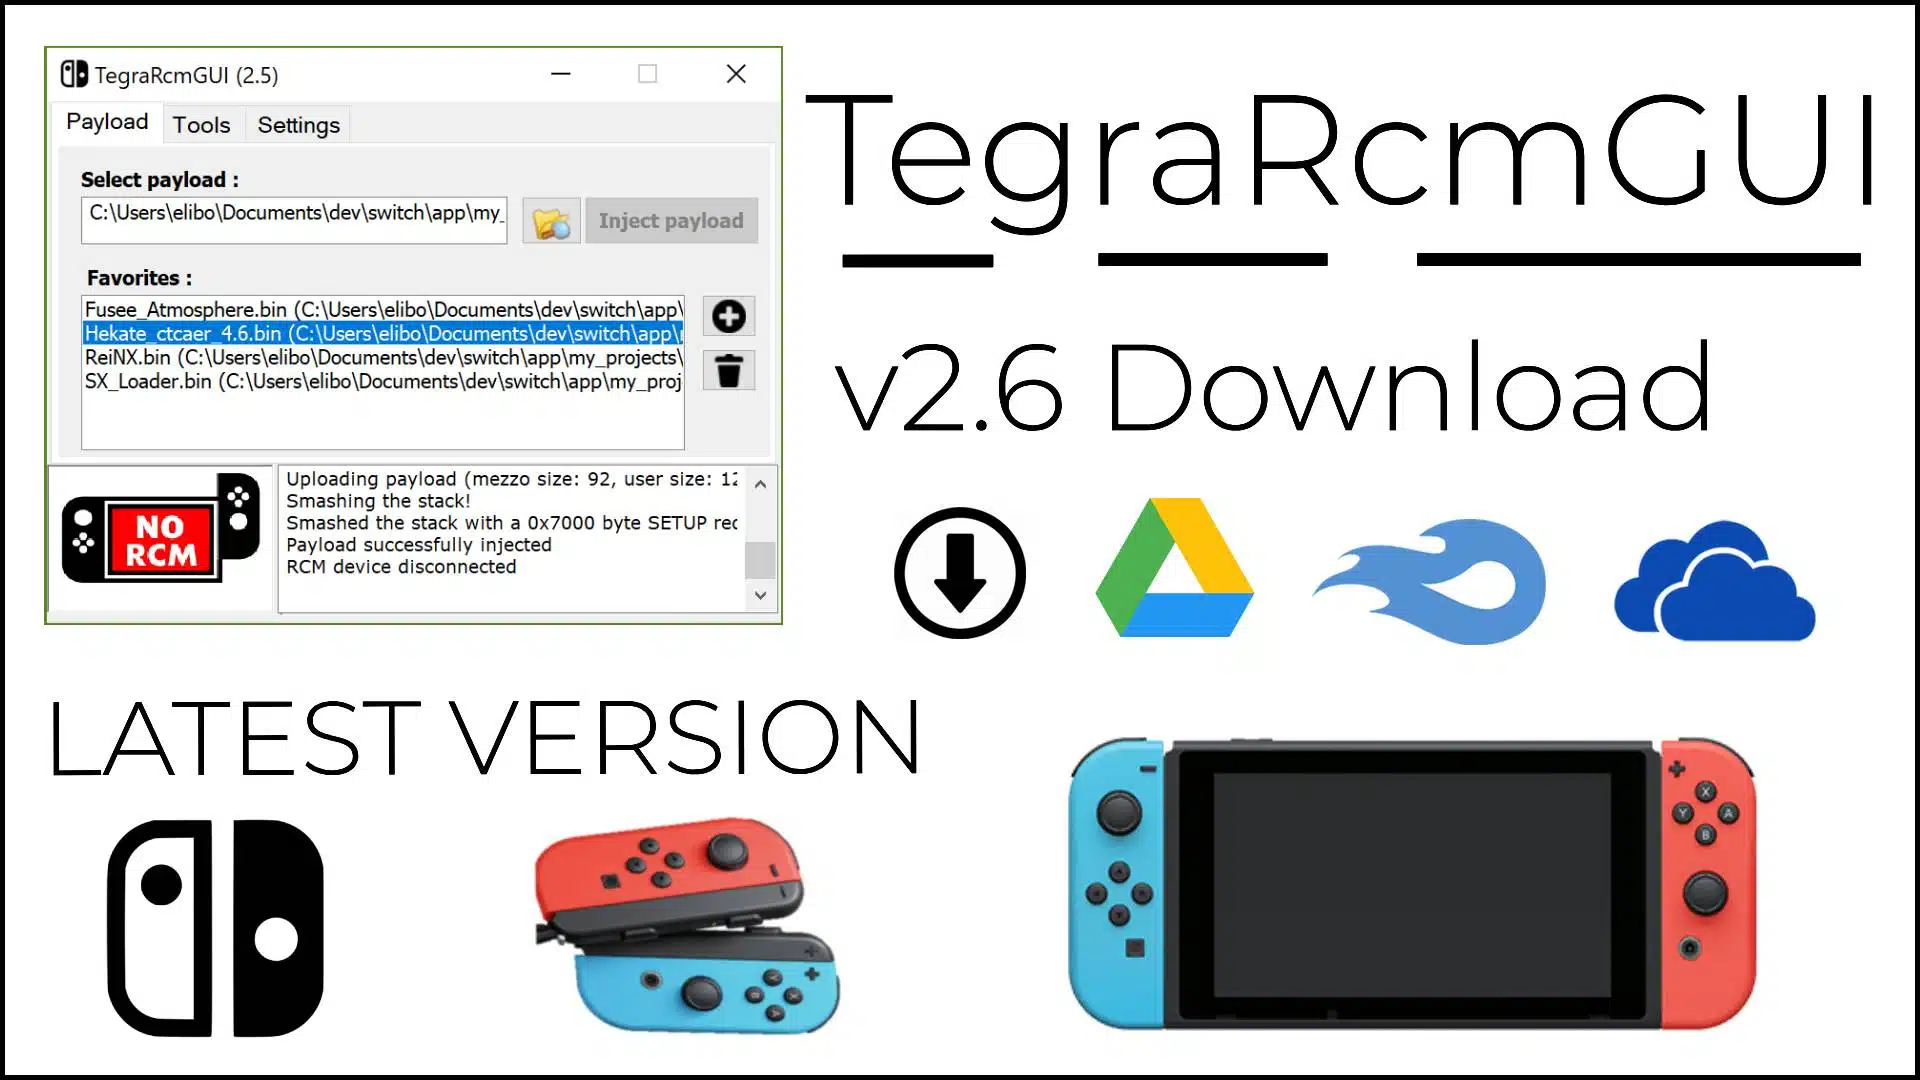Image resolution: width=1920 pixels, height=1080 pixels.
Task: Click the Backblaze download icon
Action: point(1431,574)
